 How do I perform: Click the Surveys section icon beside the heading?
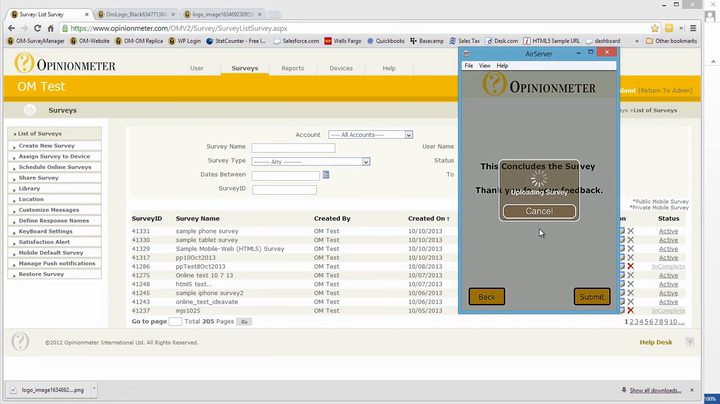point(30,110)
